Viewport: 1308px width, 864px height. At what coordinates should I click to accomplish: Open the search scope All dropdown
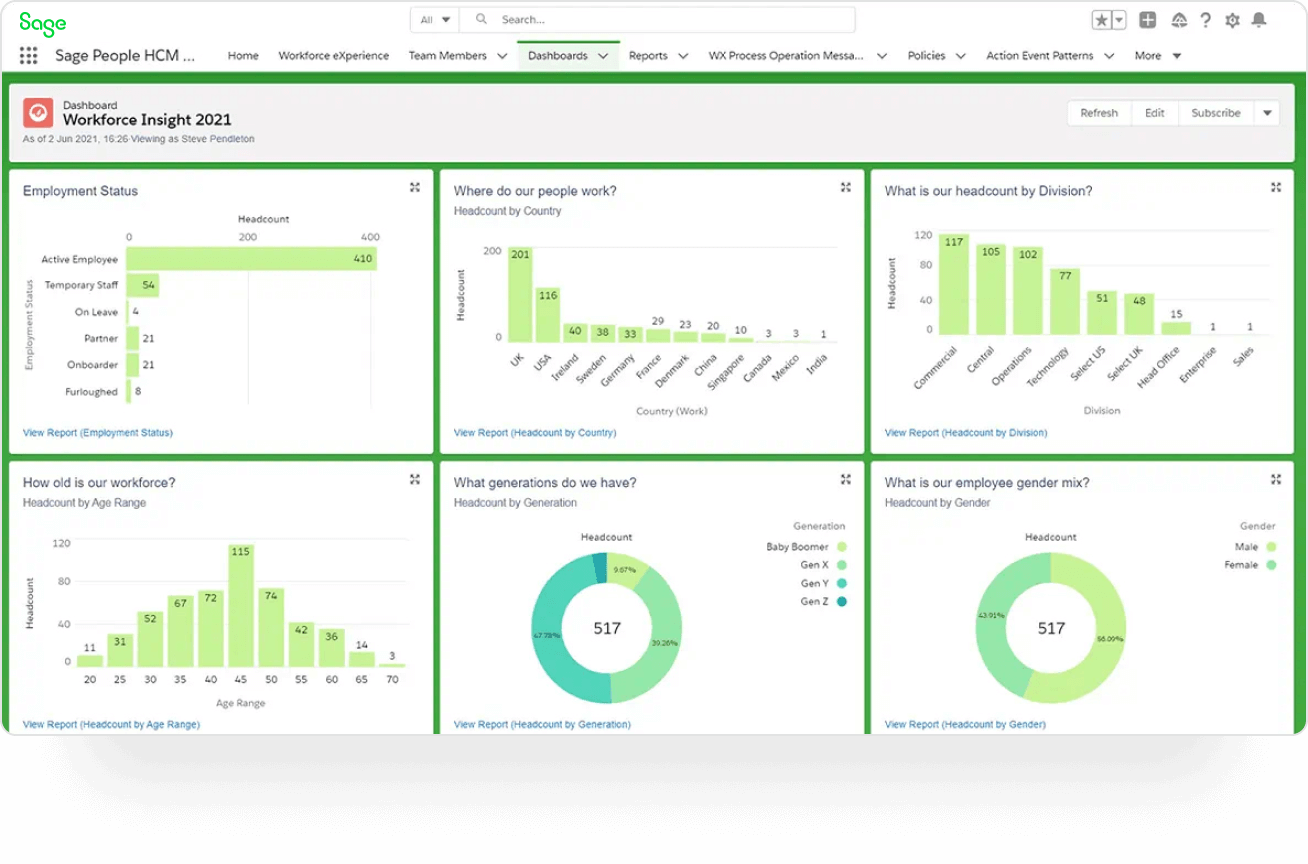point(434,18)
